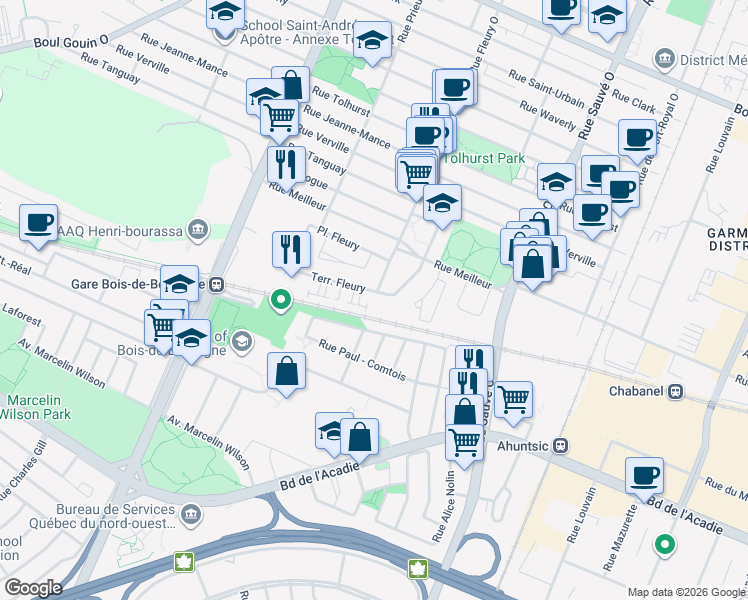The width and height of the screenshot is (748, 600).
Task: Select the front shopping bag marker by Rue Meilleur
Action: tap(532, 264)
